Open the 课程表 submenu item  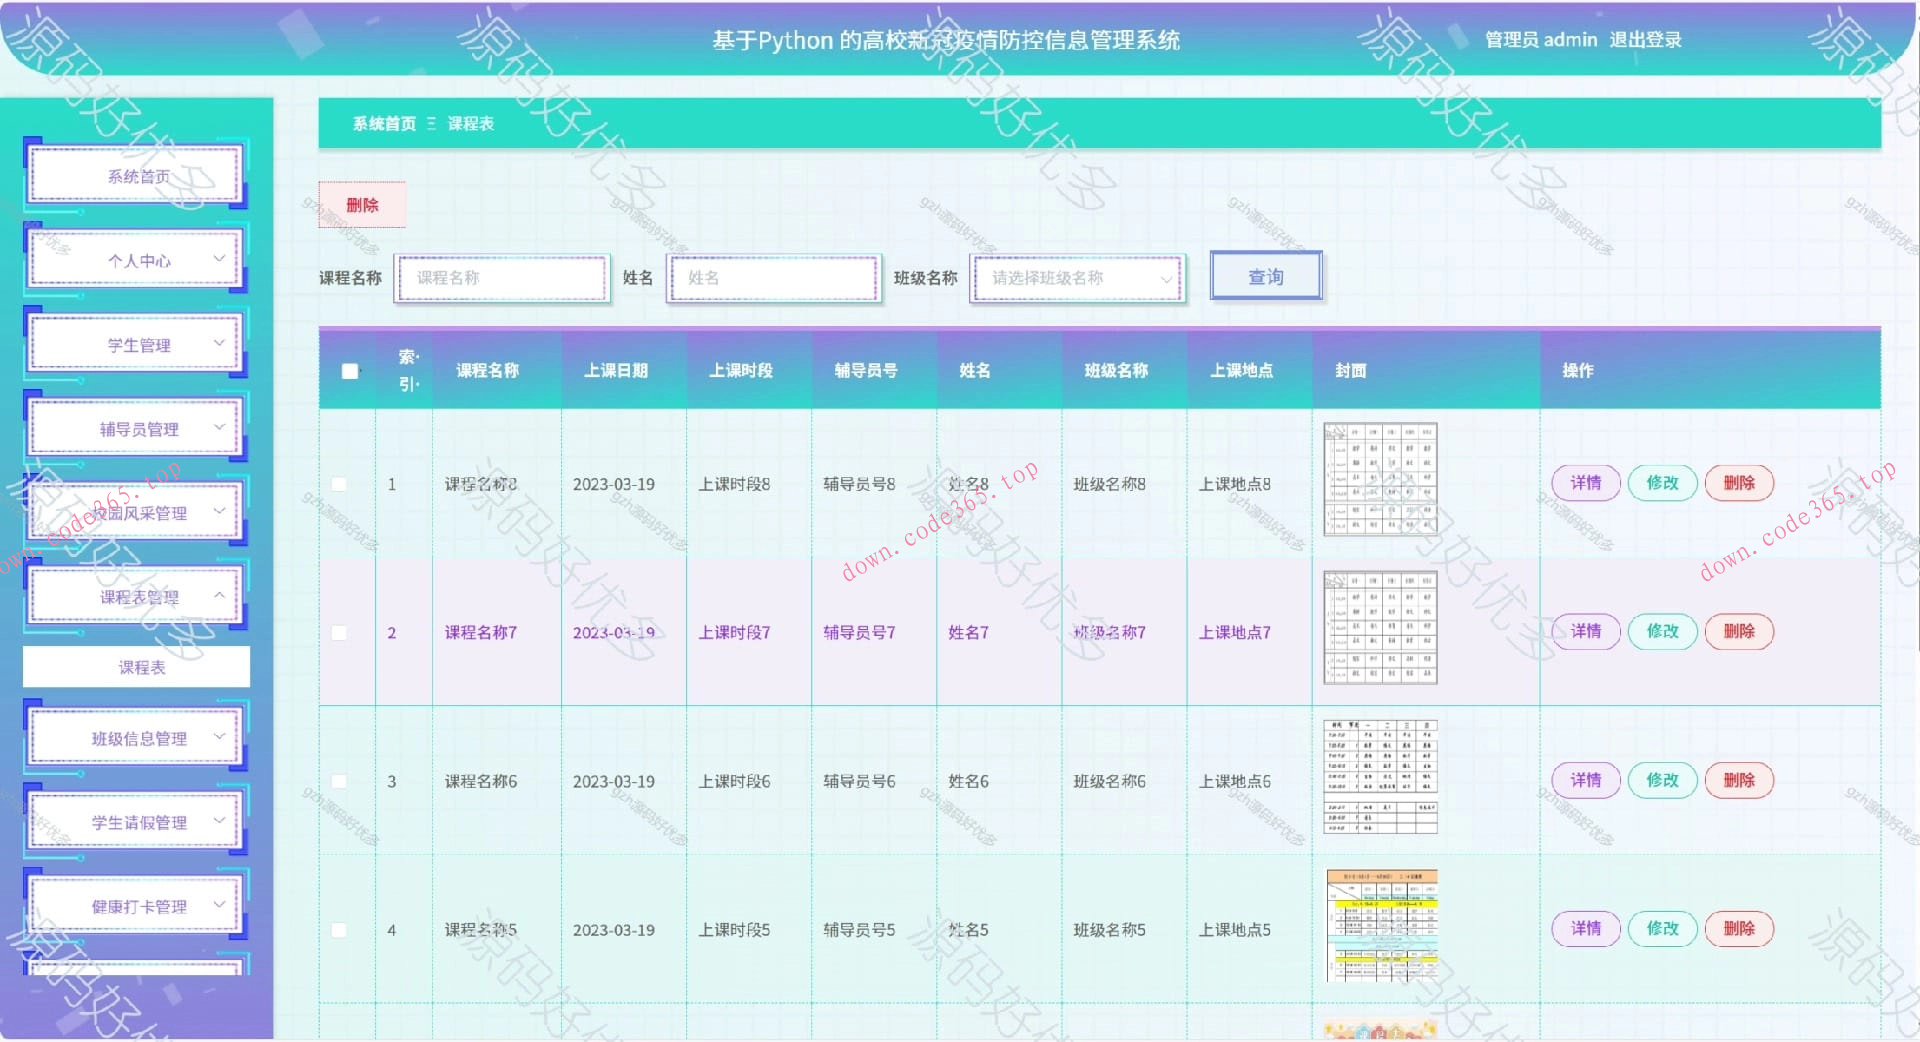pyautogui.click(x=137, y=666)
